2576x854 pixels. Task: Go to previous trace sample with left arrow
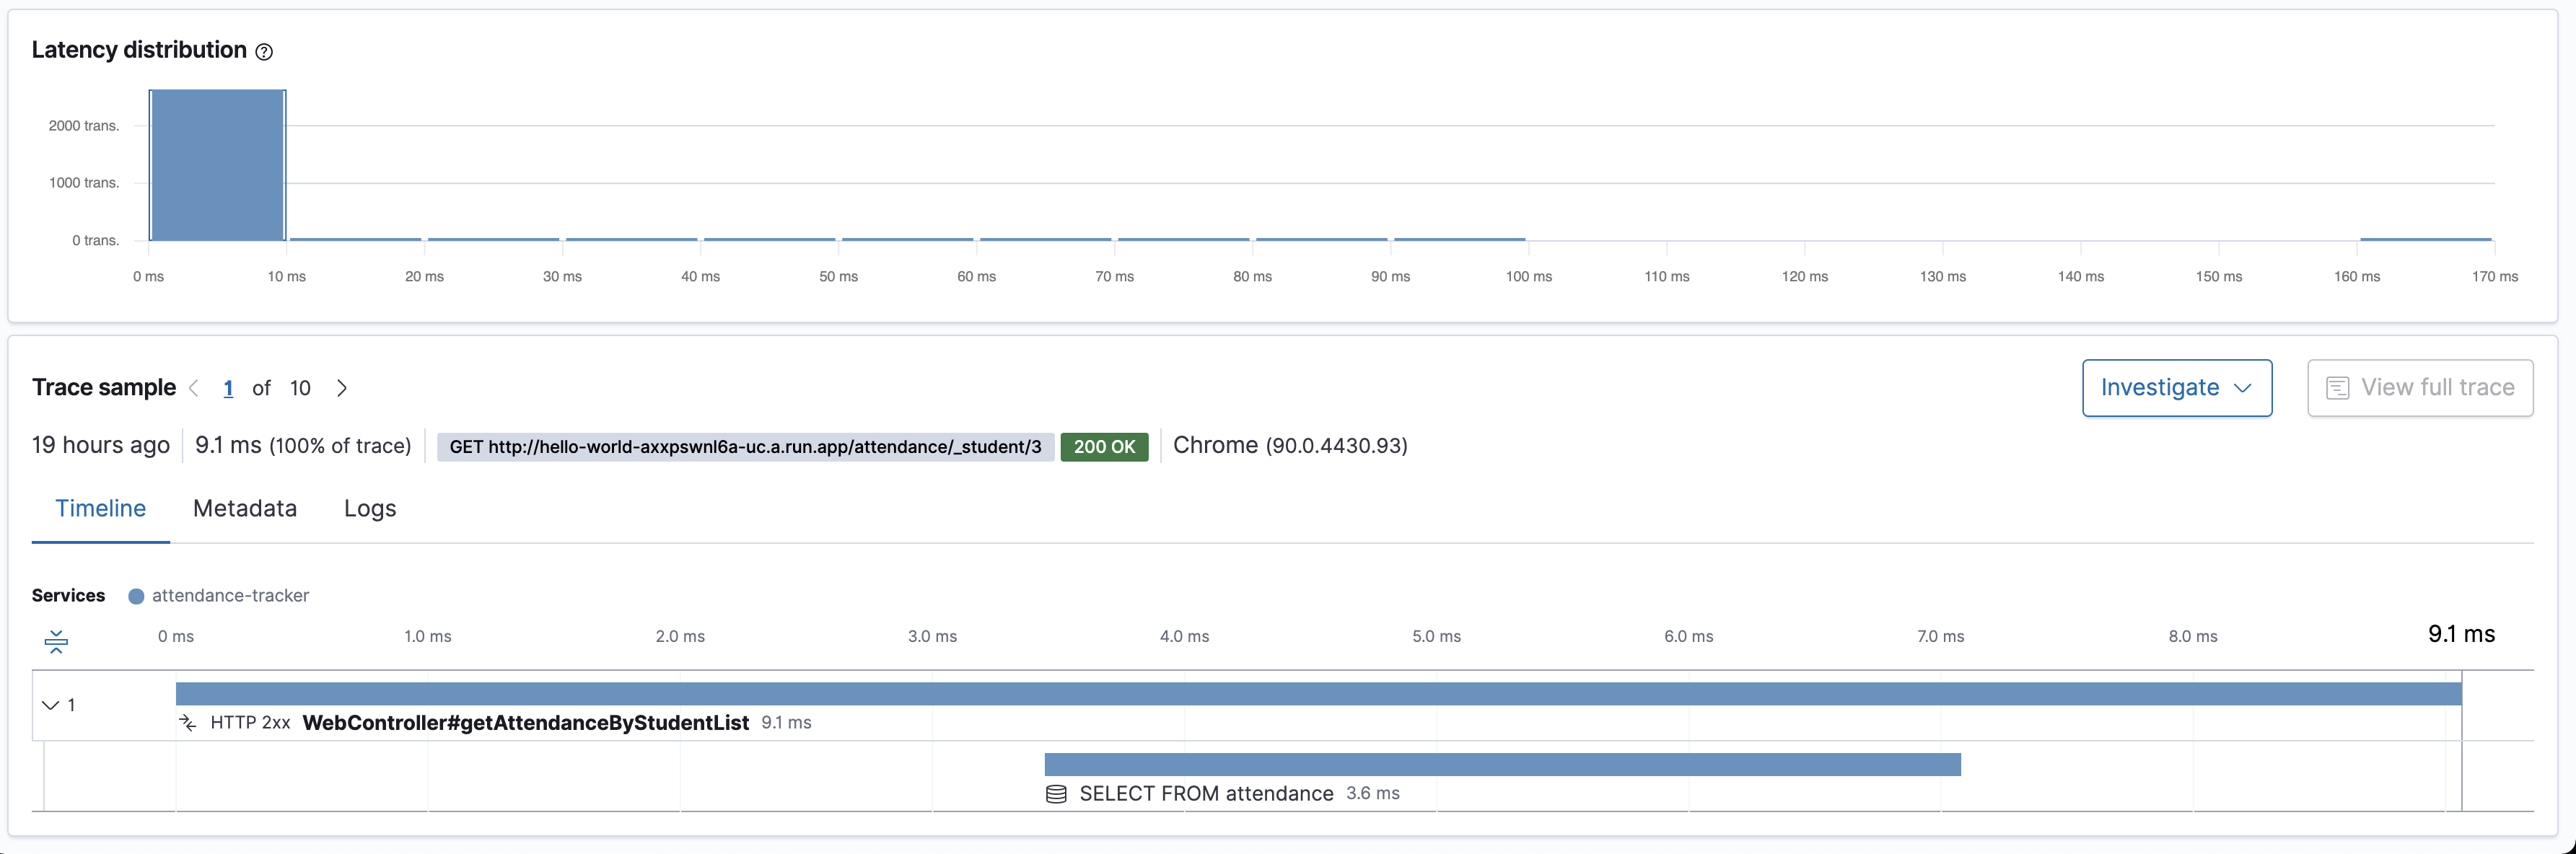[194, 388]
